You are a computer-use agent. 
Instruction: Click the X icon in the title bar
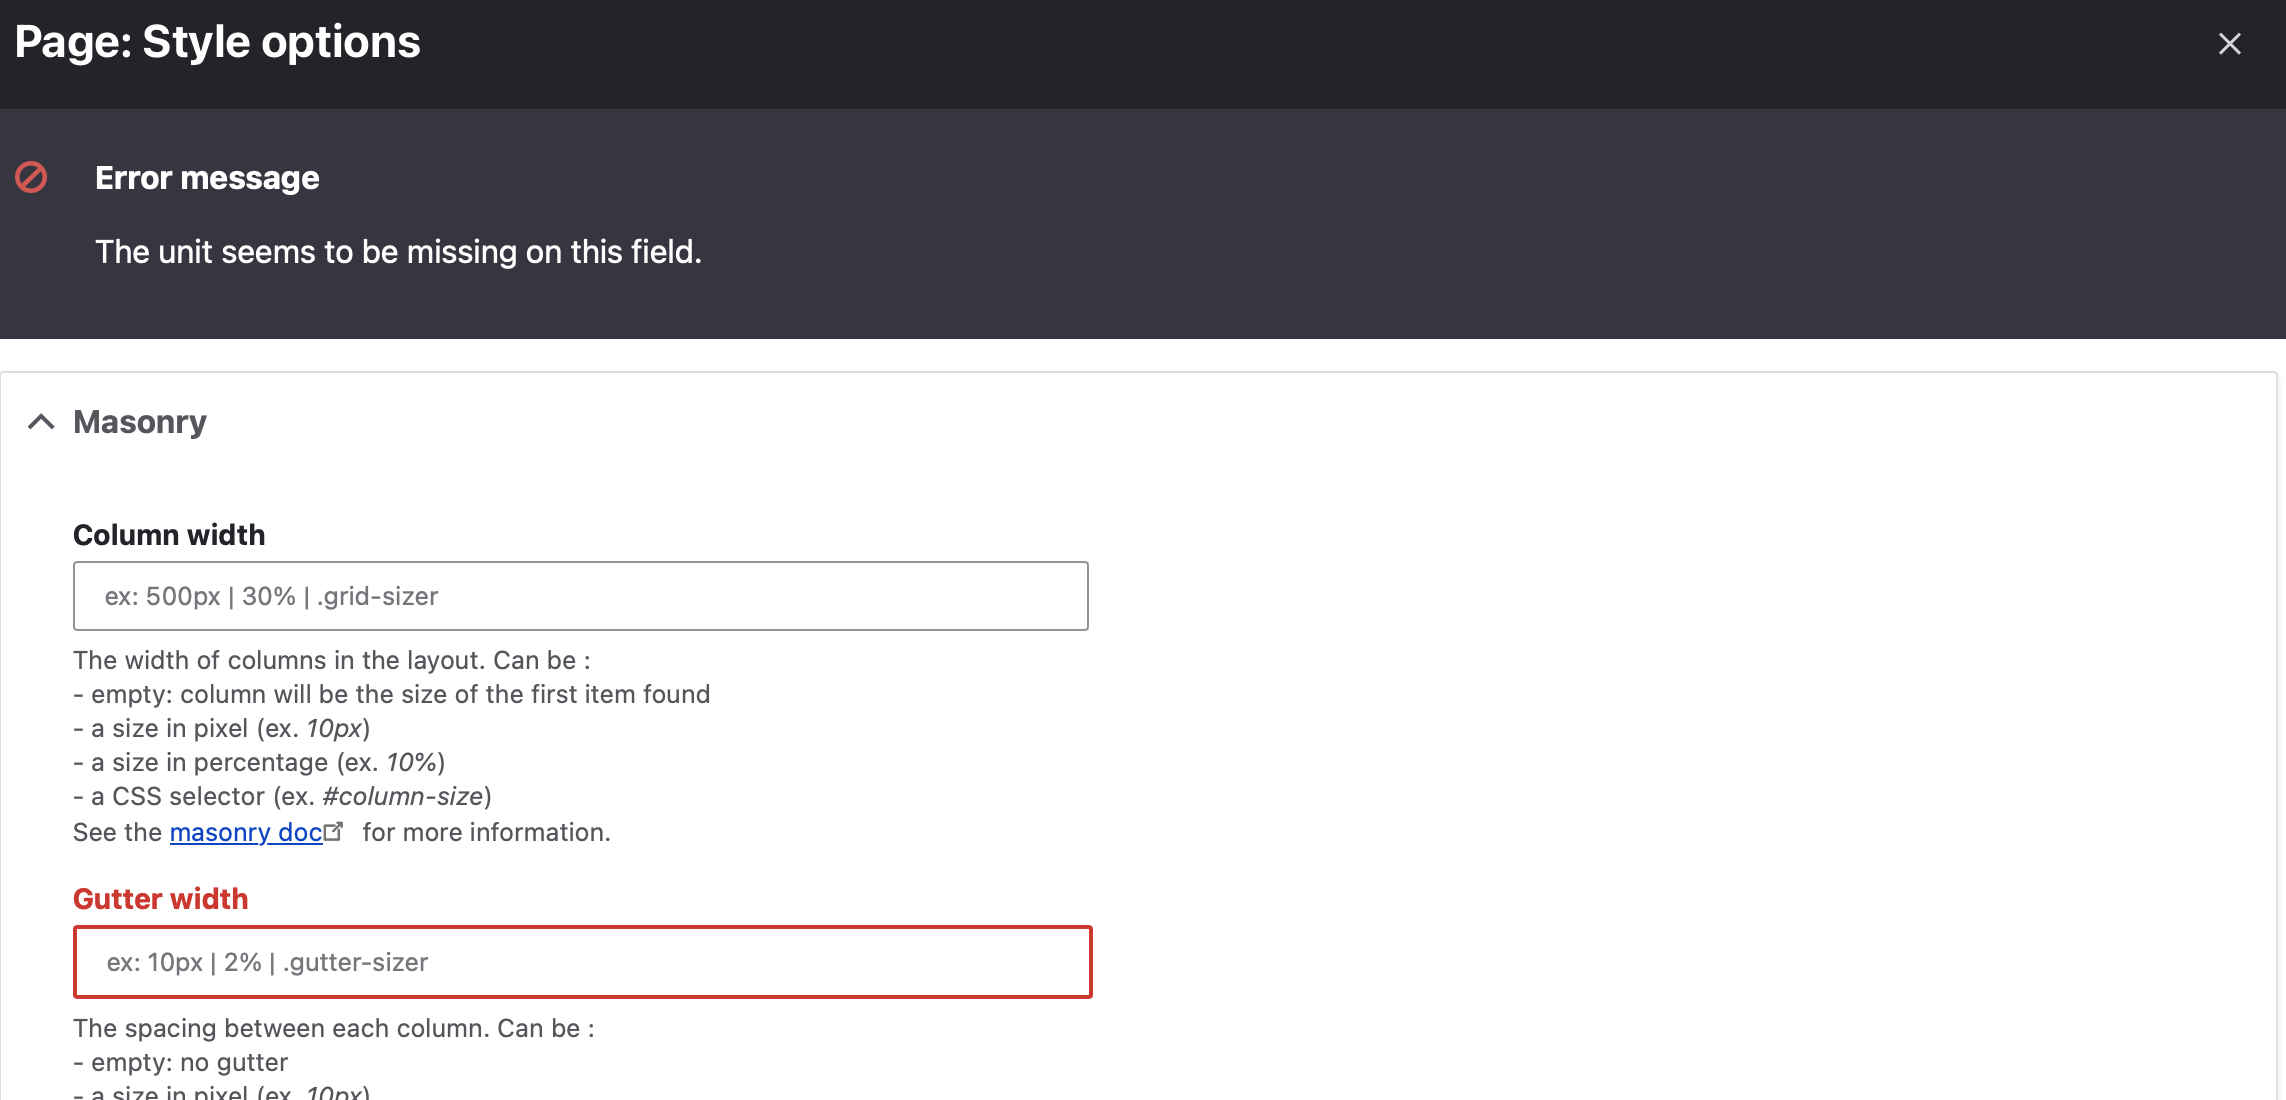pyautogui.click(x=2230, y=44)
